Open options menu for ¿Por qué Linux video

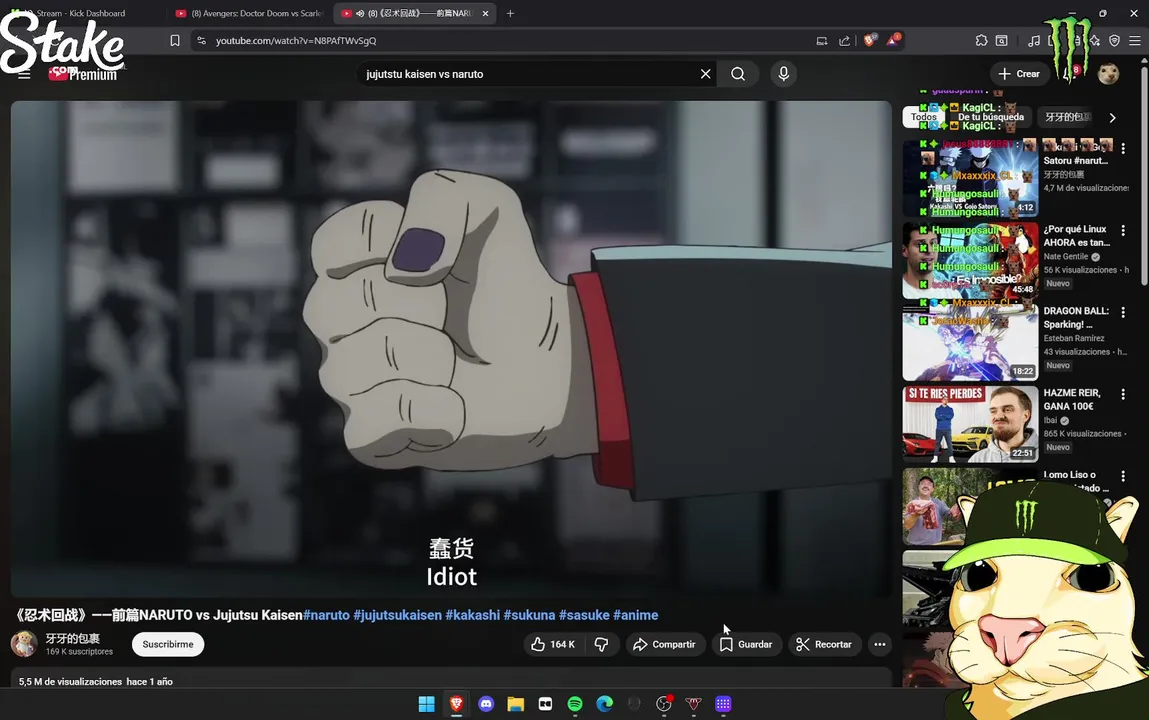point(1123,230)
